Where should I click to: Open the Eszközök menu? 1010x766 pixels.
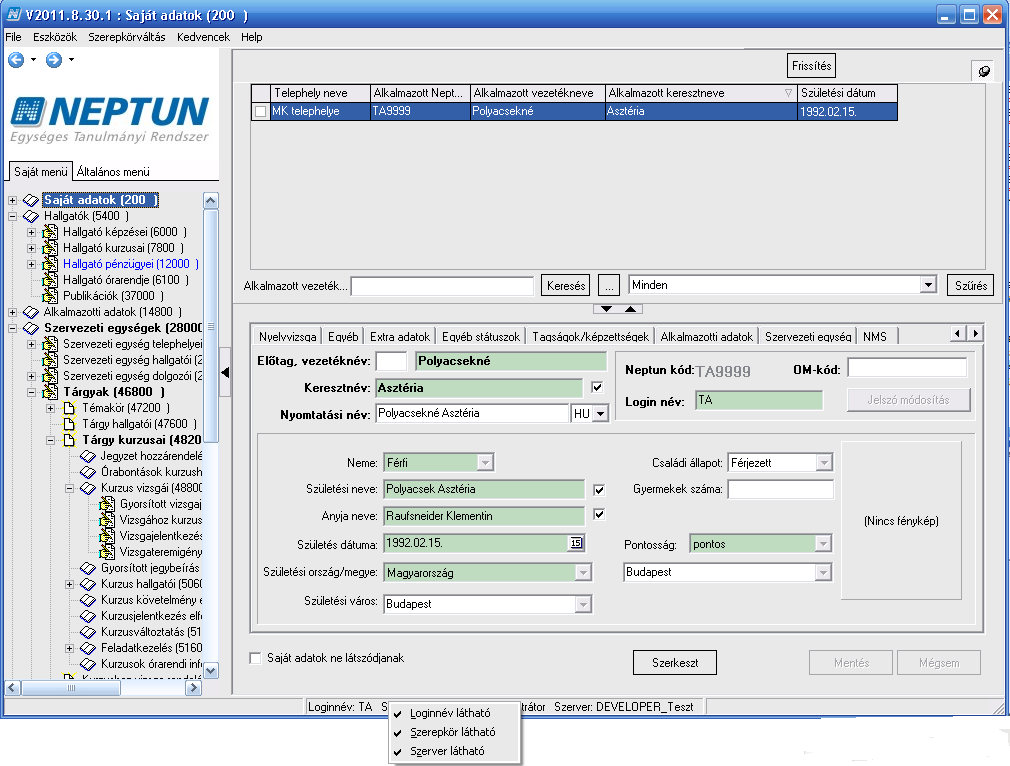coord(55,37)
